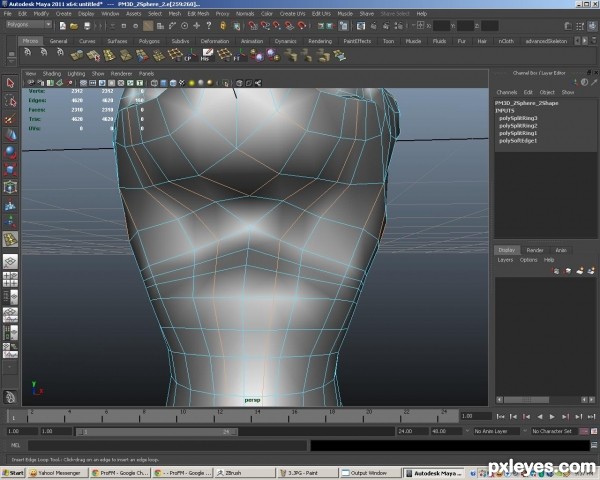The width and height of the screenshot is (600, 480).
Task: Open the No Character Set dropdown
Action: tap(554, 431)
